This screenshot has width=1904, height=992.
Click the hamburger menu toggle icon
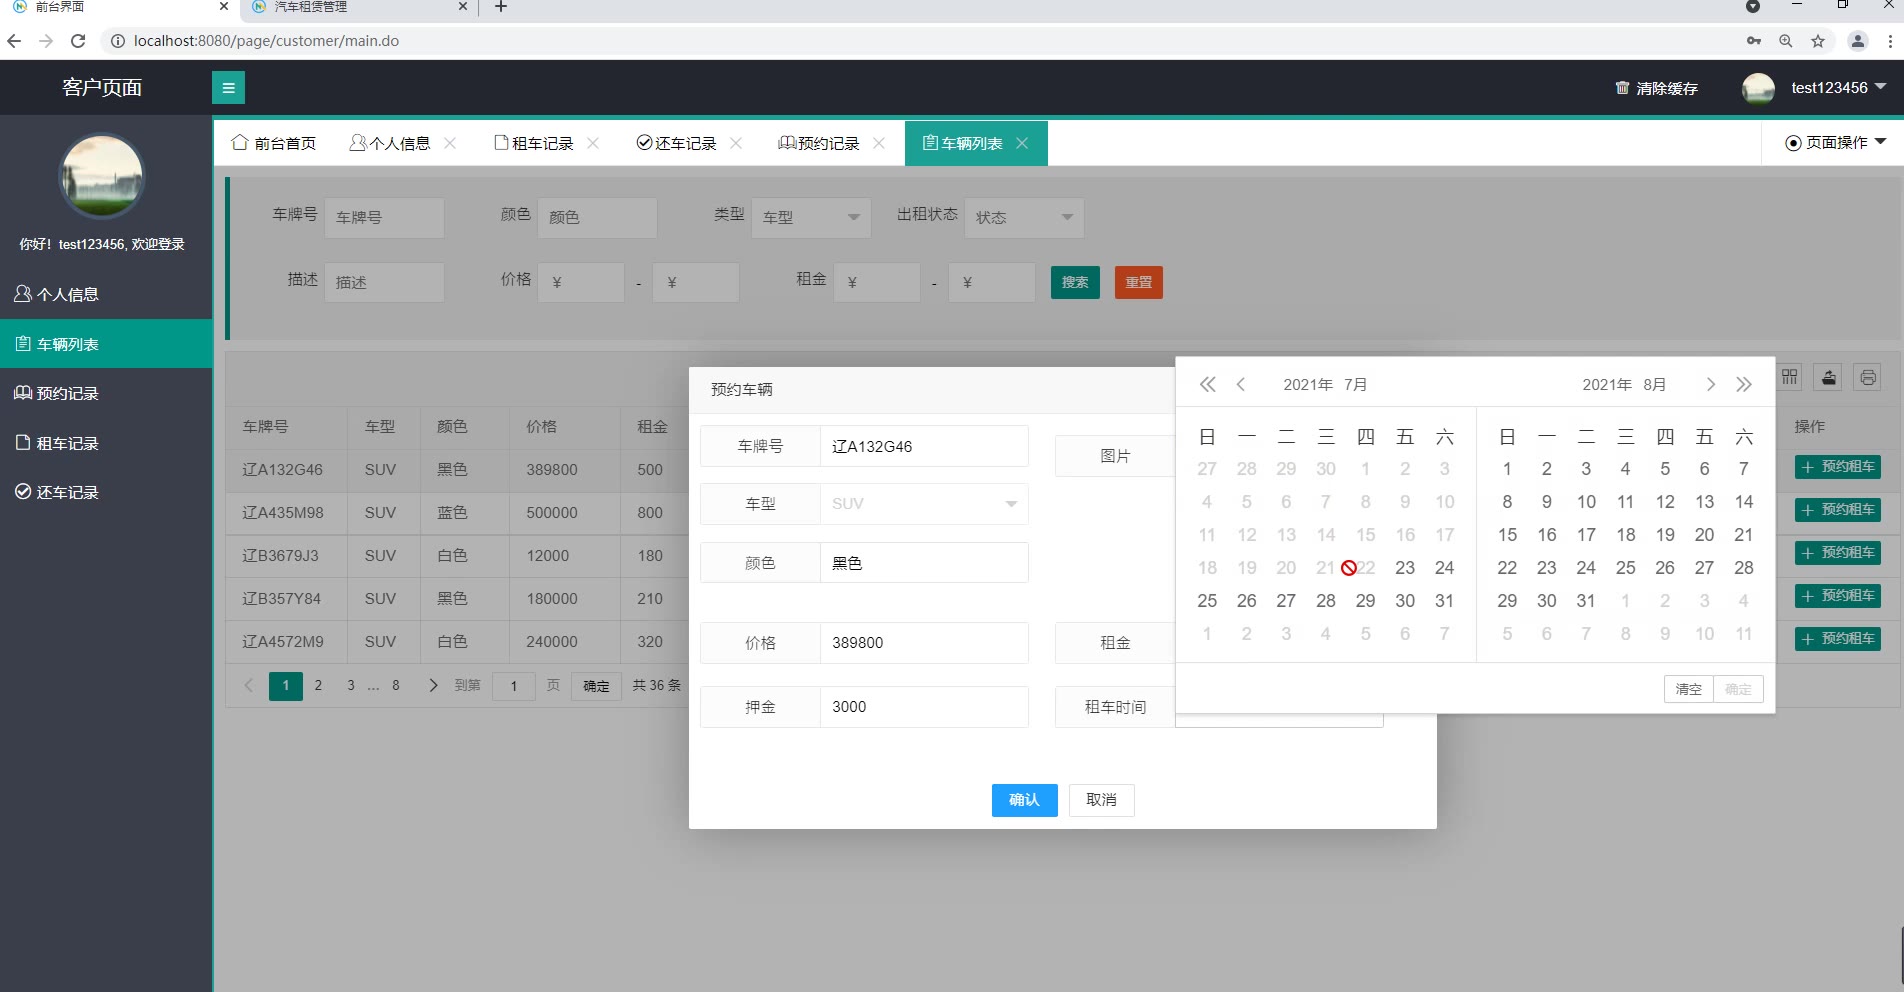pos(228,88)
